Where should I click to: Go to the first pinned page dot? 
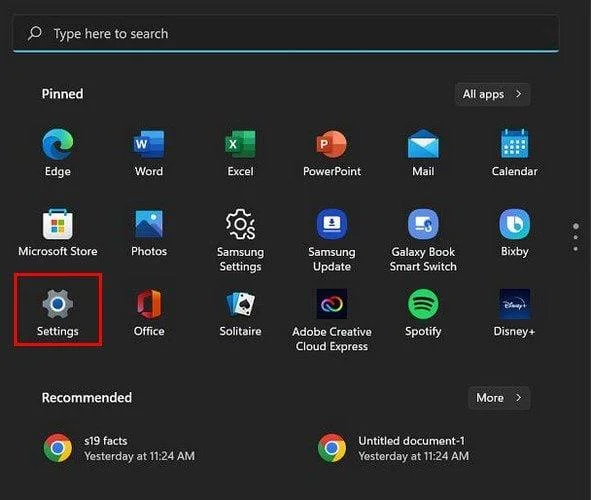[576, 226]
